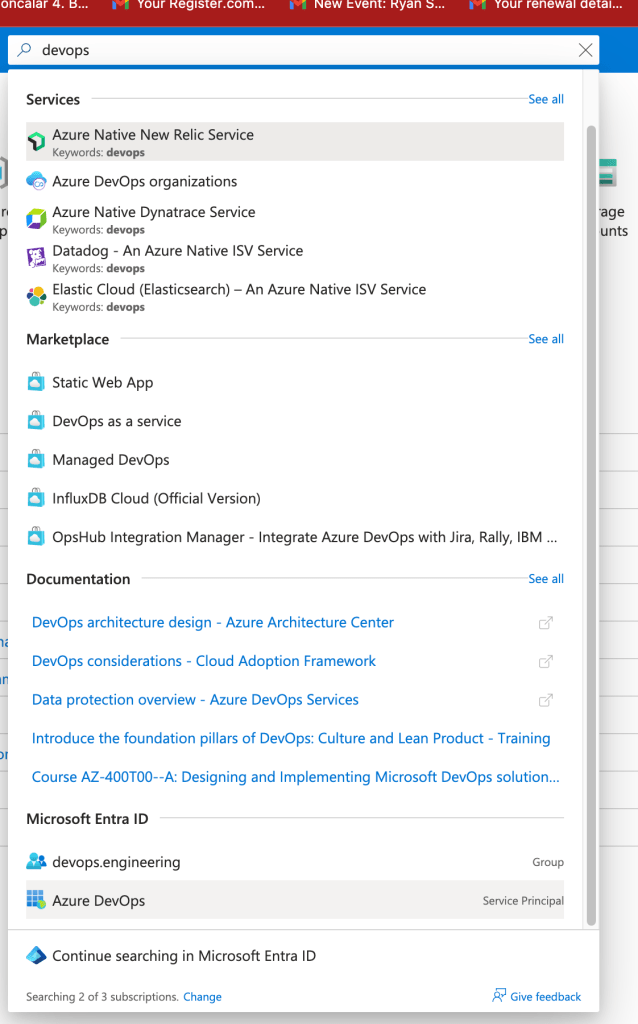See all Documentation results
638x1024 pixels.
coord(546,579)
